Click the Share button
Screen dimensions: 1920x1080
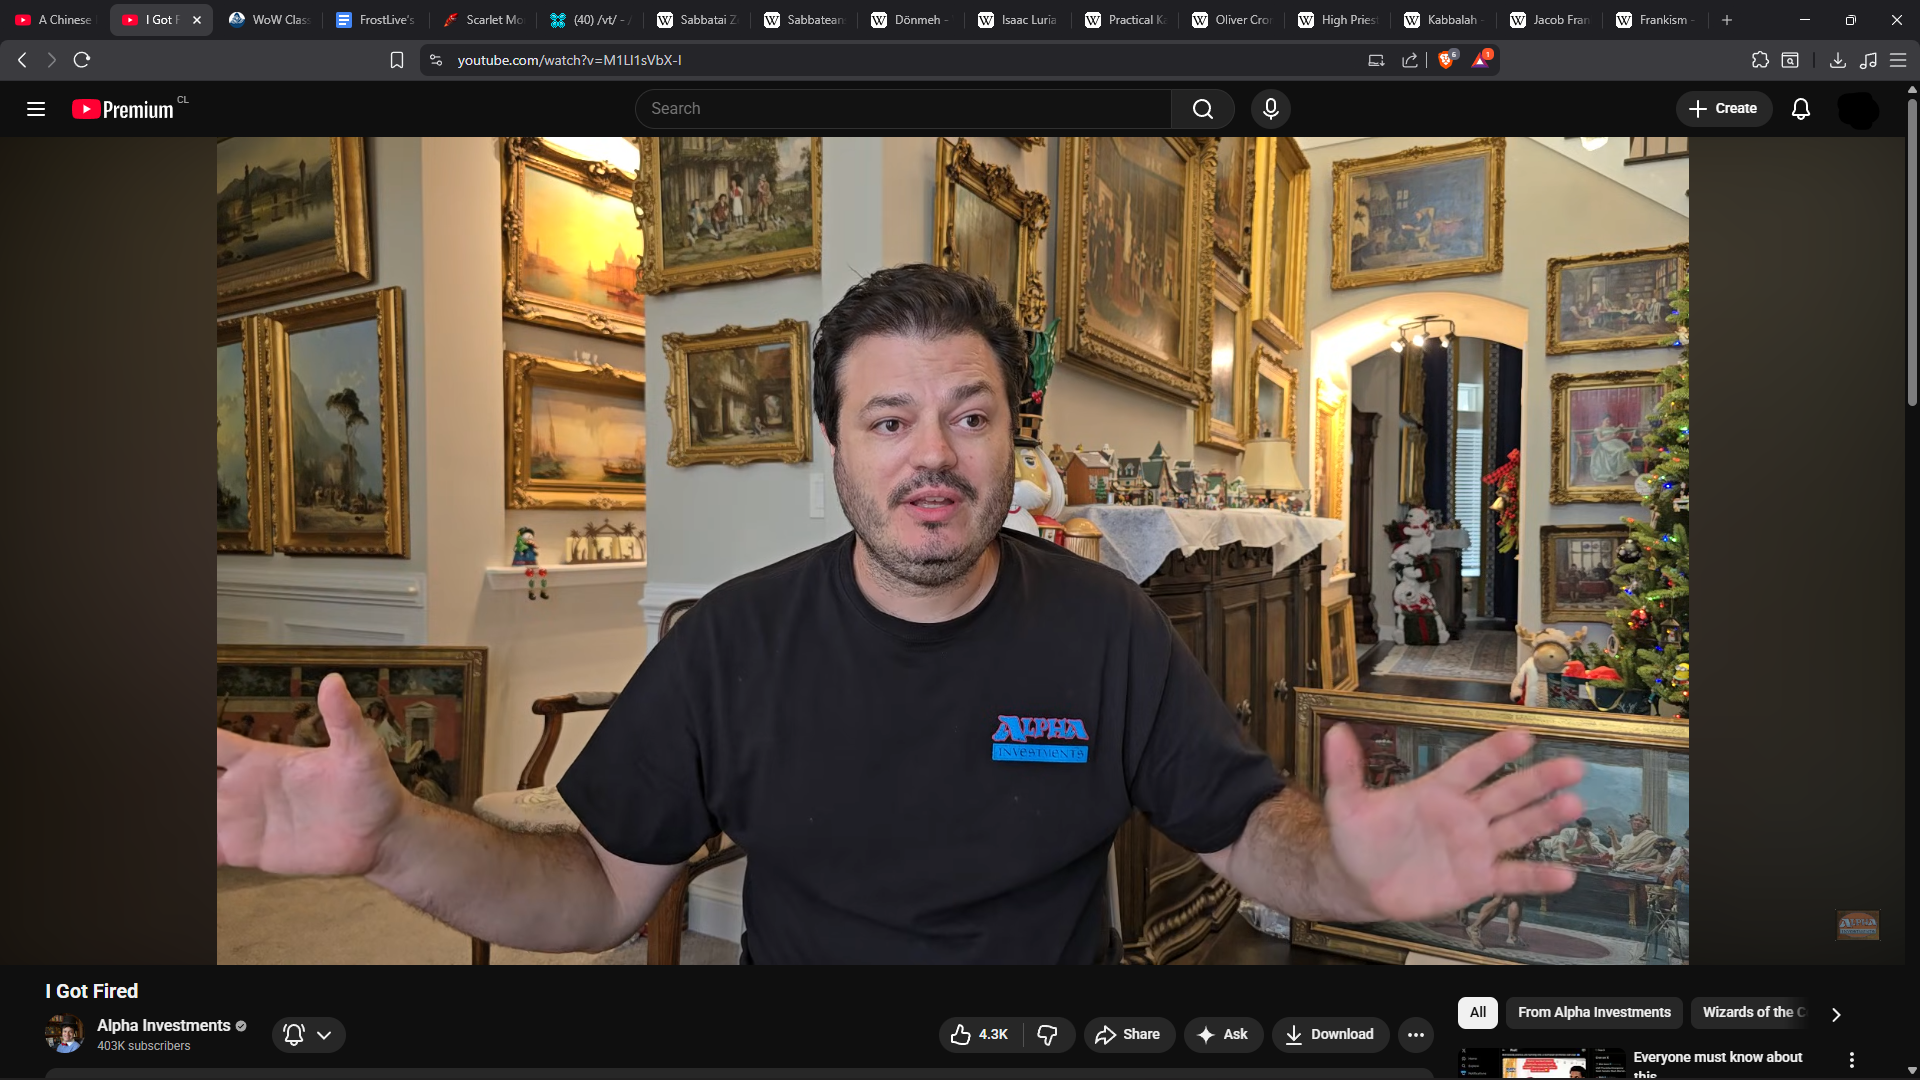point(1127,1035)
